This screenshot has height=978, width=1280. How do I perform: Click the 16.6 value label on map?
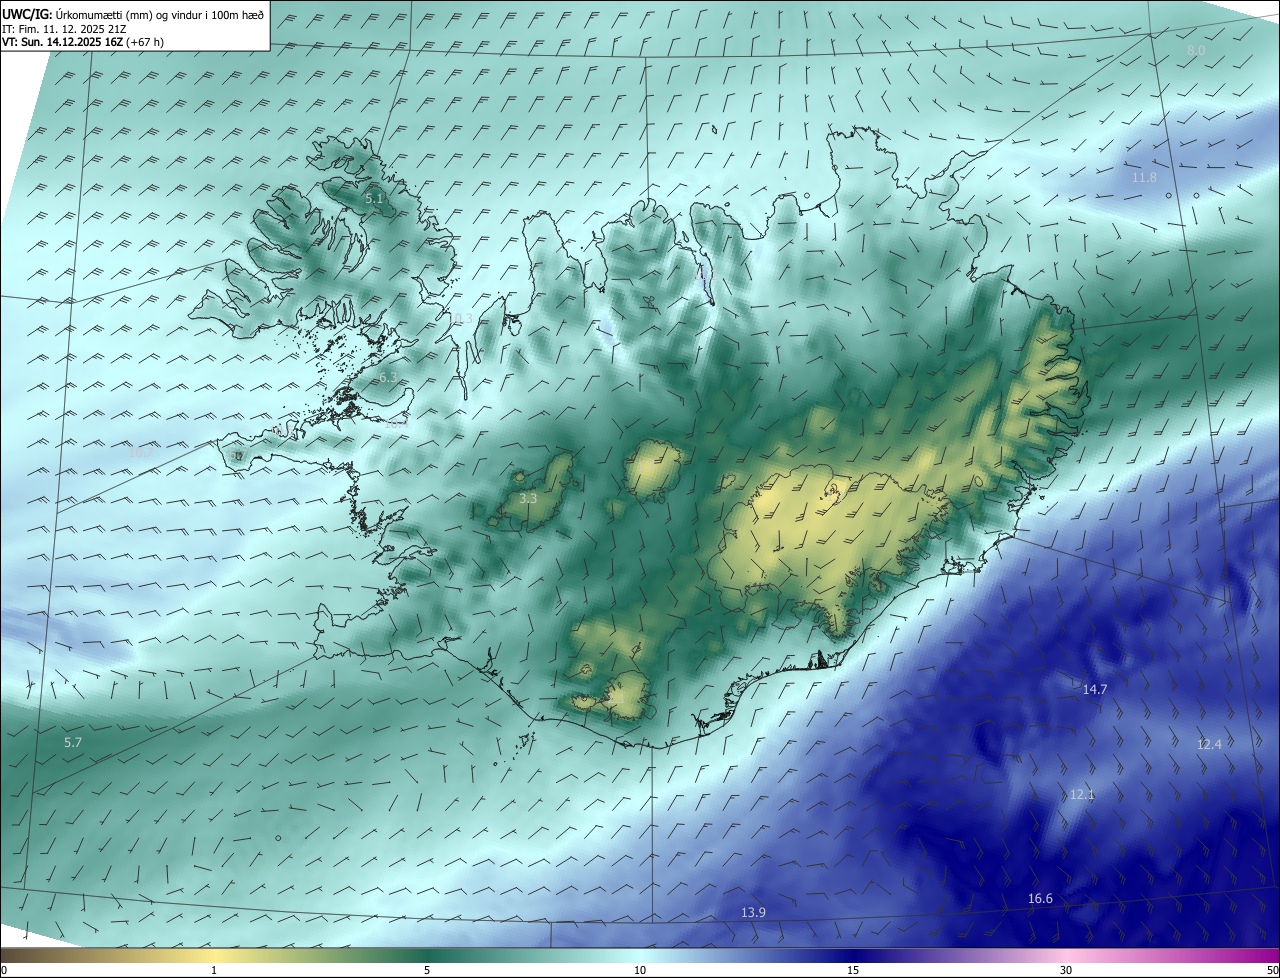point(1040,898)
